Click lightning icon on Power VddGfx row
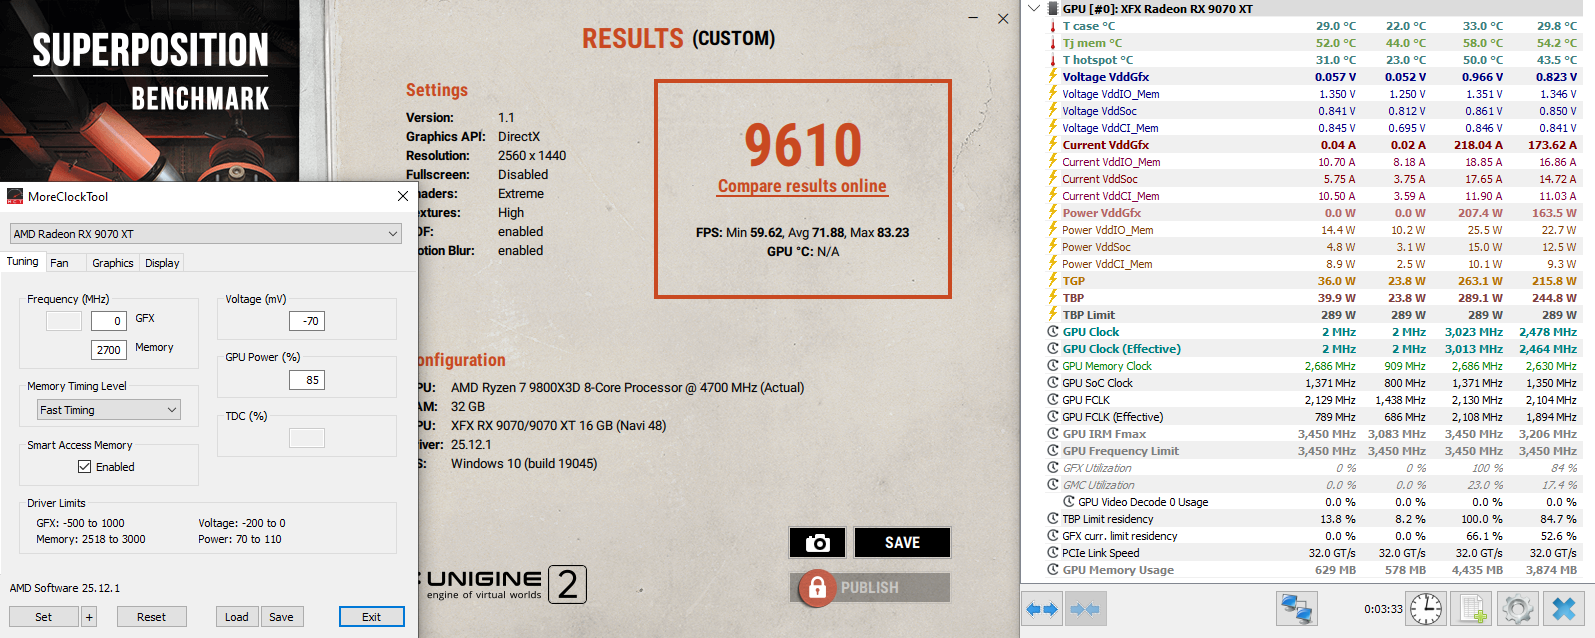Image resolution: width=1595 pixels, height=638 pixels. tap(1053, 212)
